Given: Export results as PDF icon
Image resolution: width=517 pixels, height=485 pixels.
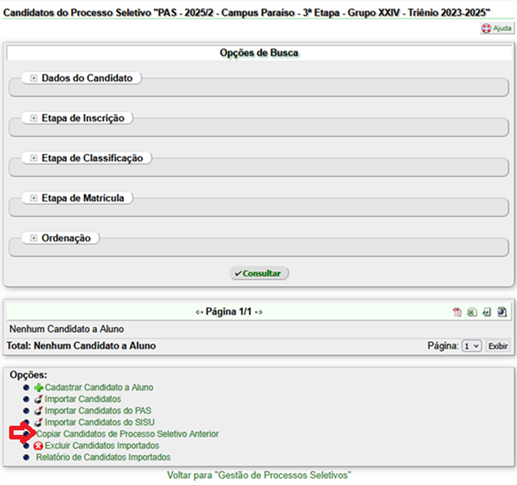Looking at the screenshot, I should click(x=457, y=312).
